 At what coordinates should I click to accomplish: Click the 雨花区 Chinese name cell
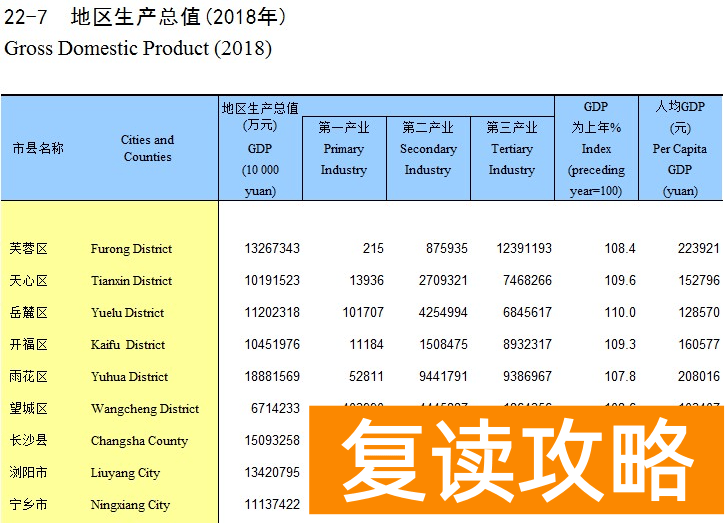click(28, 376)
